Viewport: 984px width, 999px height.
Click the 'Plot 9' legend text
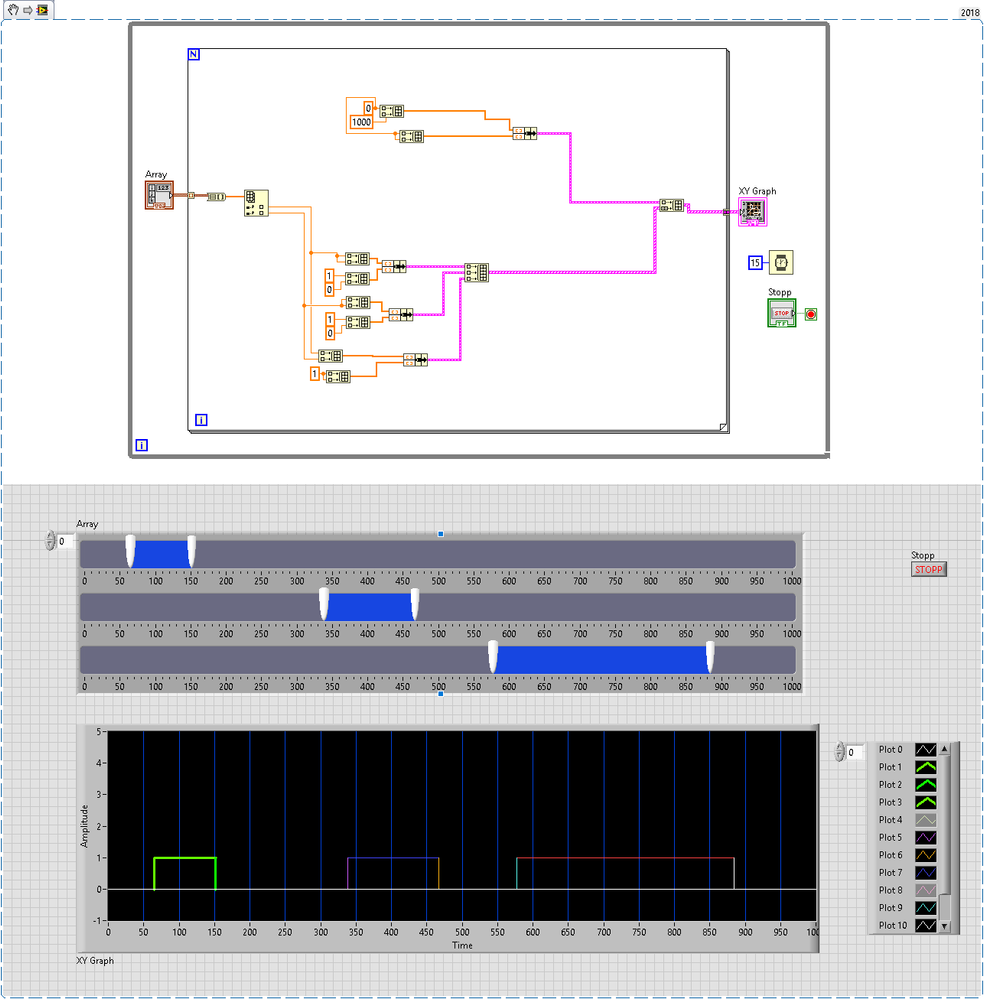890,908
